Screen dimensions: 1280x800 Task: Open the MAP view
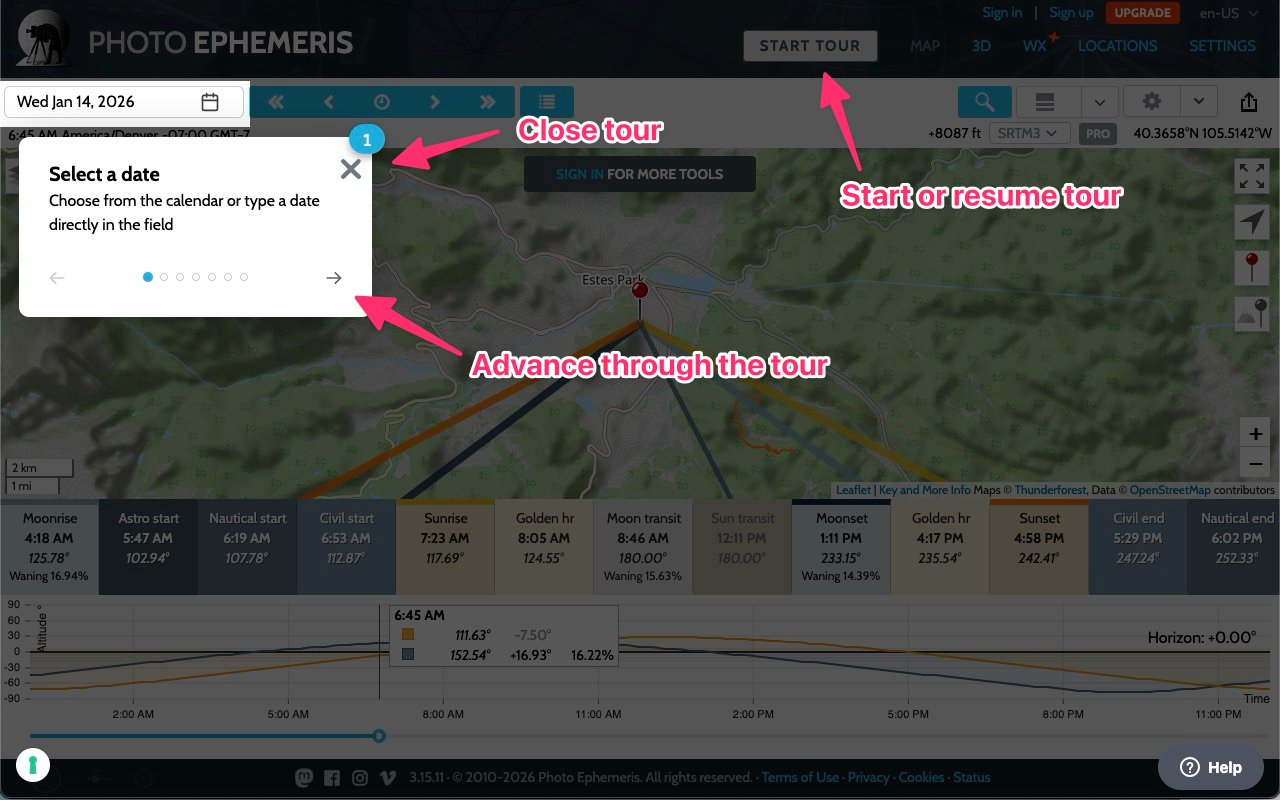pyautogui.click(x=925, y=45)
